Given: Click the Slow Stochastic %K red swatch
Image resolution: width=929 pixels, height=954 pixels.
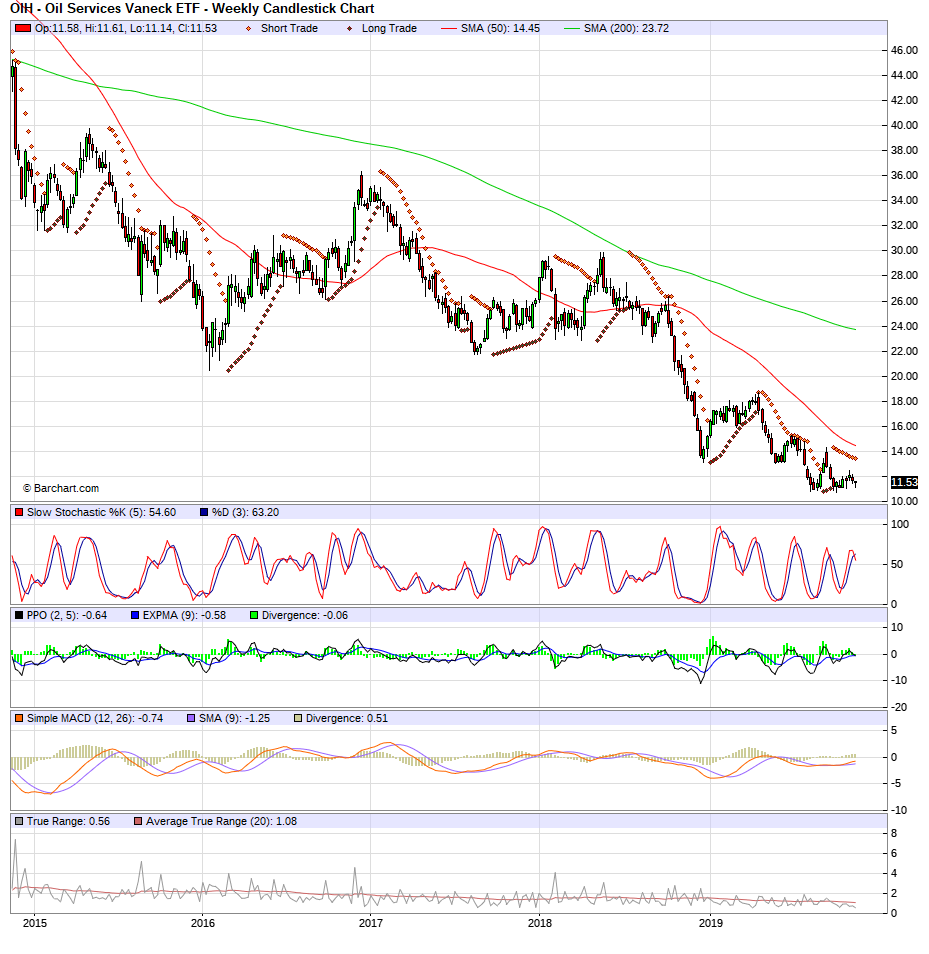Looking at the screenshot, I should 19,512.
